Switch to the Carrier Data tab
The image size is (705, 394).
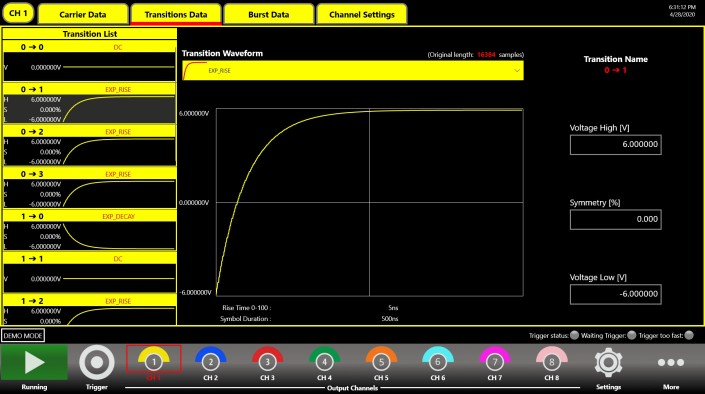pyautogui.click(x=83, y=14)
